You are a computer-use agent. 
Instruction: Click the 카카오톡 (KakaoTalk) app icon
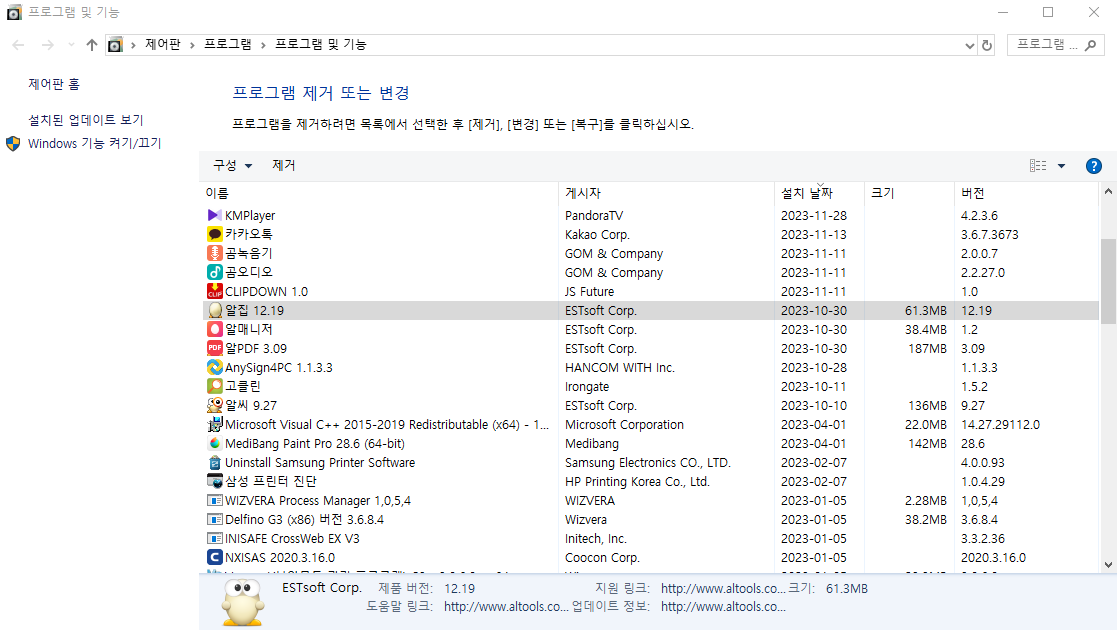click(215, 234)
